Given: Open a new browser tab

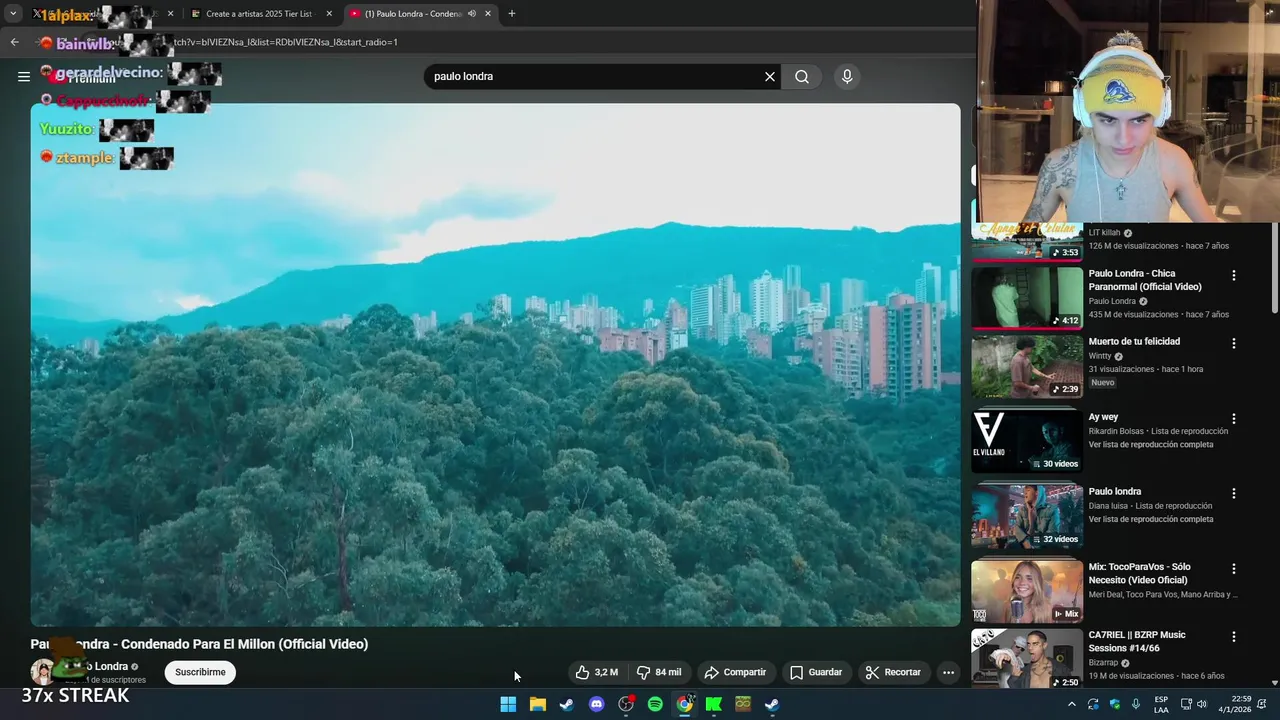Looking at the screenshot, I should click(x=512, y=14).
